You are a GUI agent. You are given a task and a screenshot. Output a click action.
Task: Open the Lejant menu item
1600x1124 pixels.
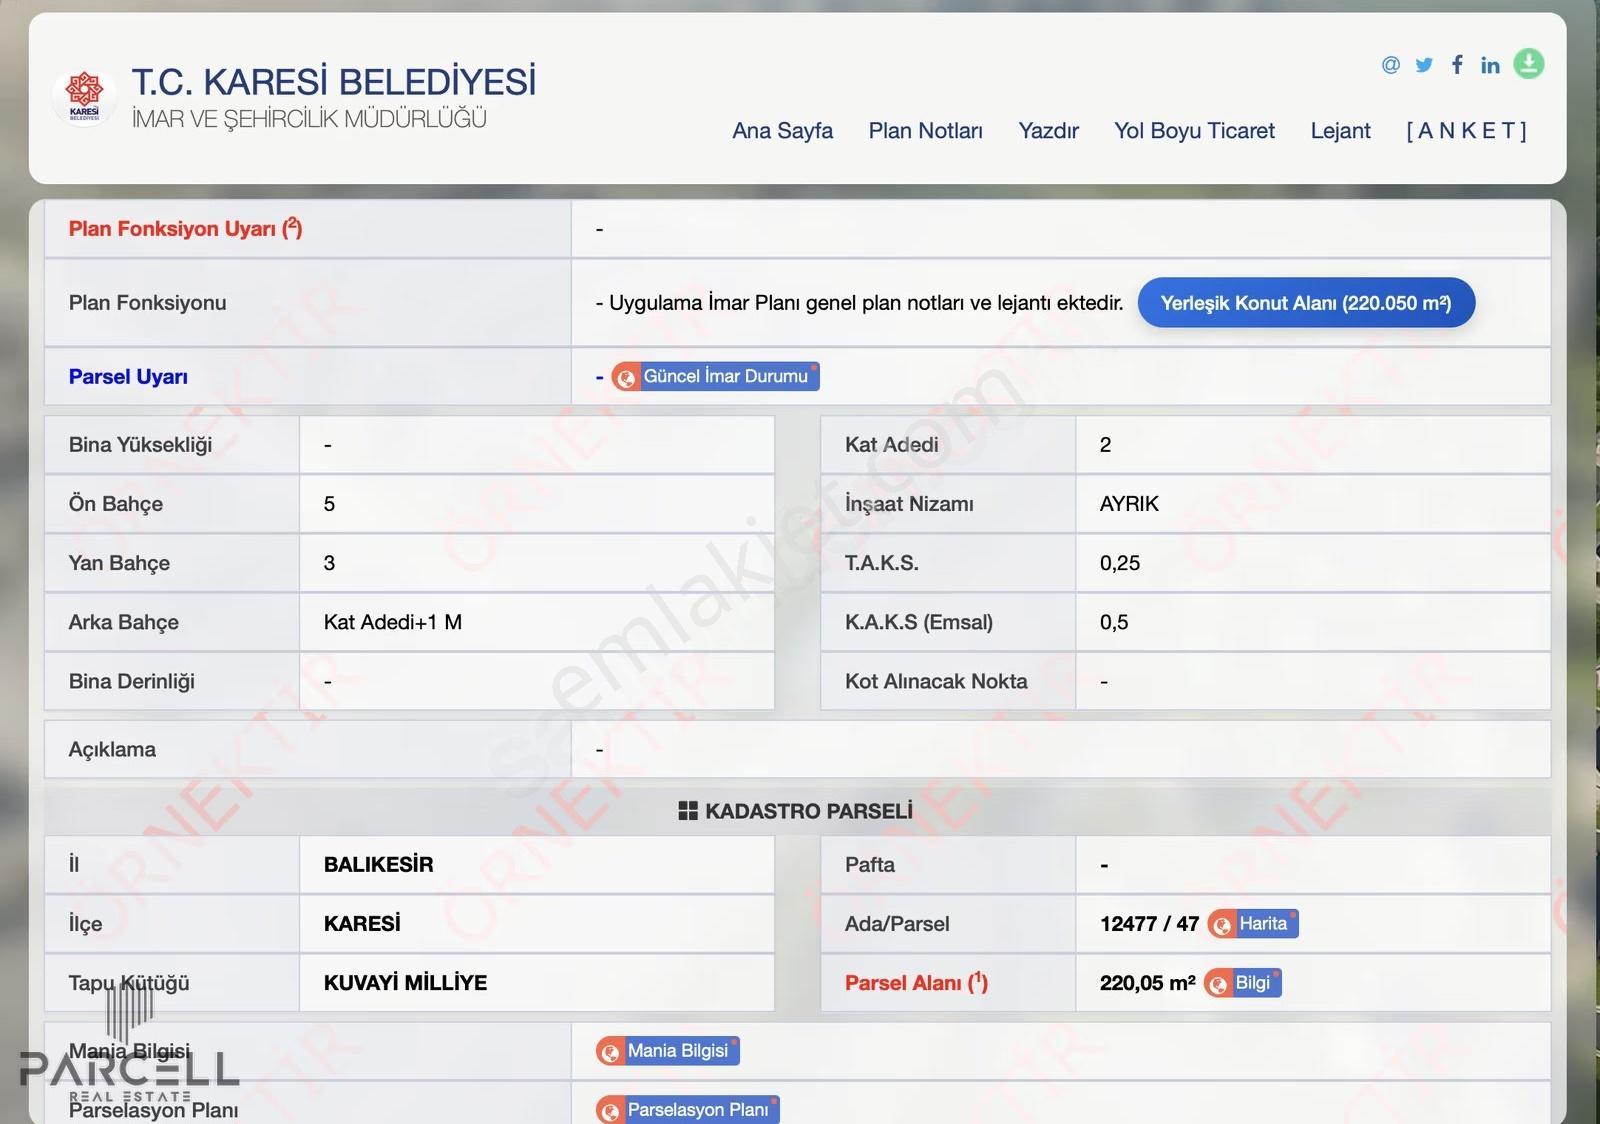pos(1340,131)
